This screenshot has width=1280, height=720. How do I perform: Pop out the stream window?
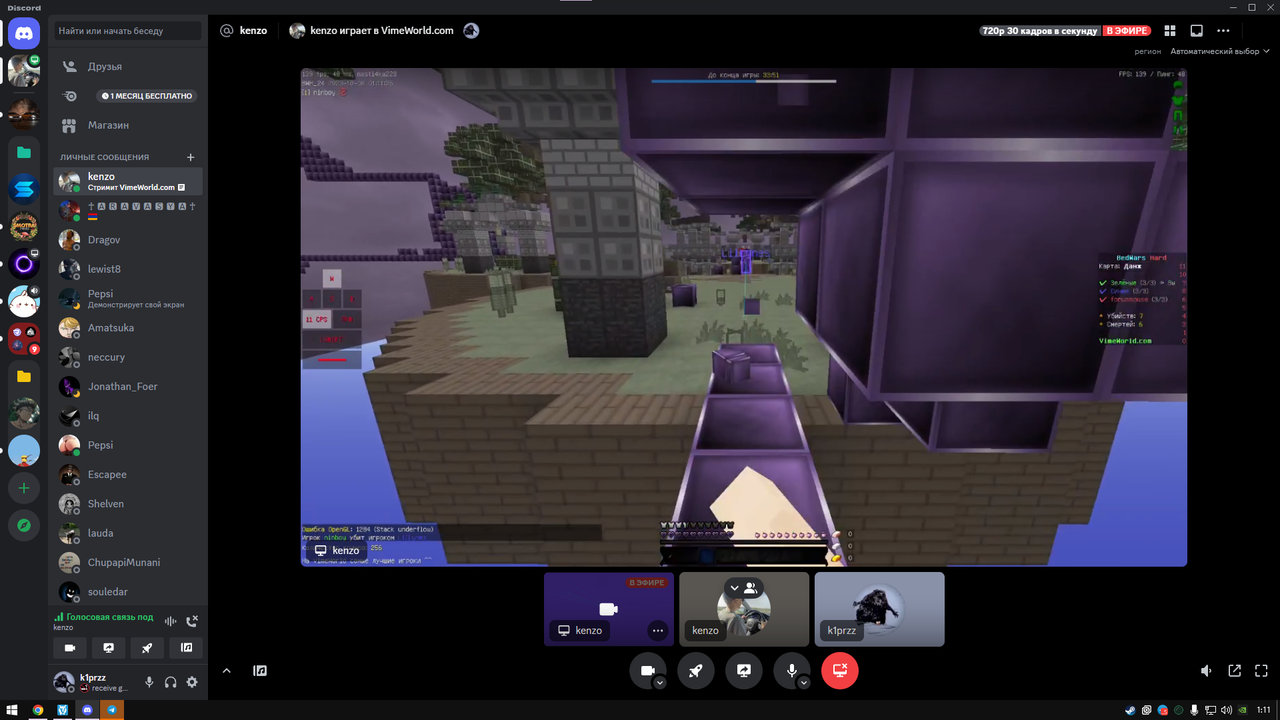click(x=1235, y=671)
